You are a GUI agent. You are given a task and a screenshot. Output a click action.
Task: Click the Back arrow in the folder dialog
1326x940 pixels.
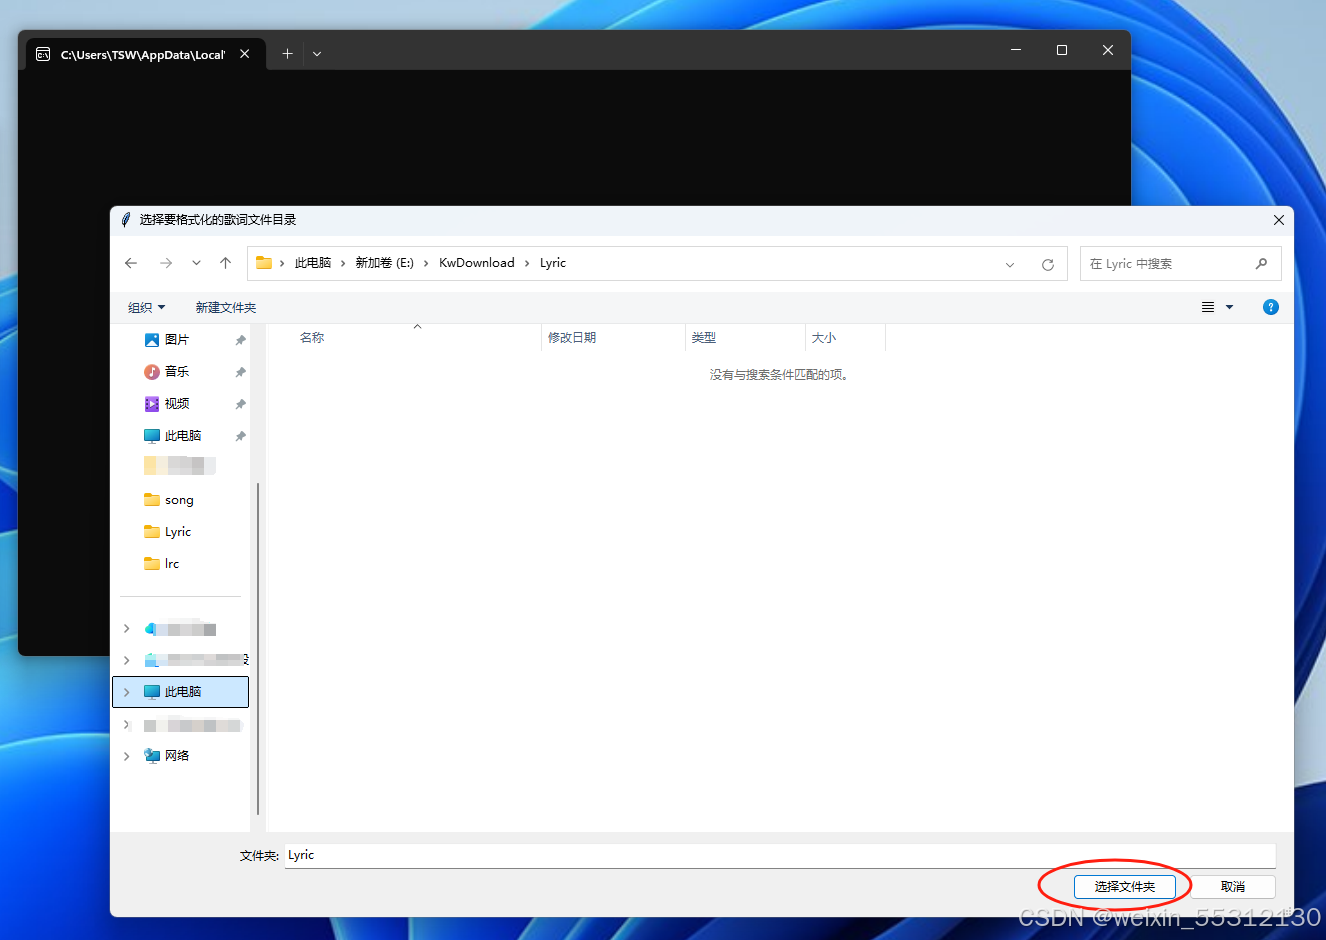coord(131,263)
